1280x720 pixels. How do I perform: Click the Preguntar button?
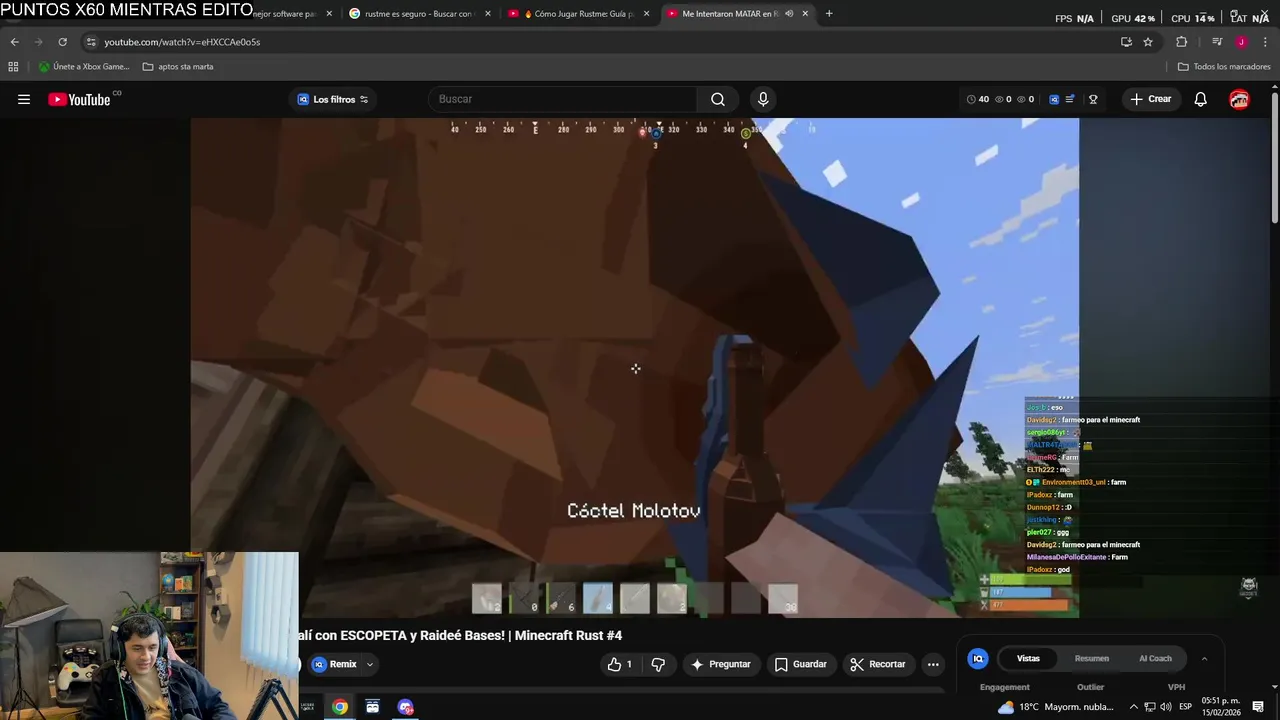(x=720, y=664)
